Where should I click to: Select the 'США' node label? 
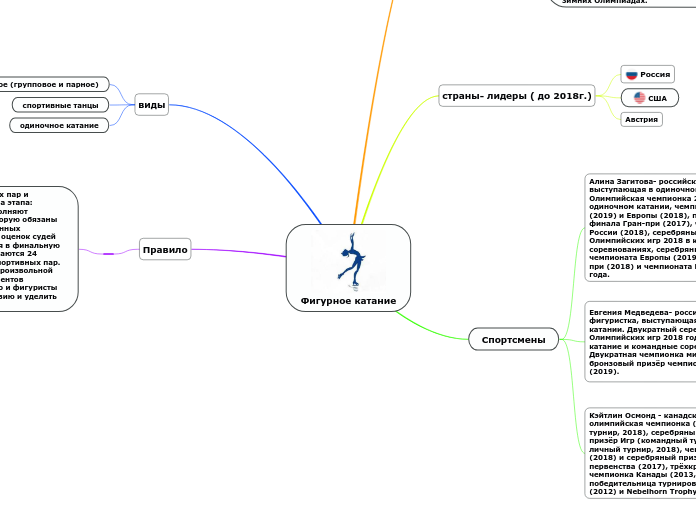[x=657, y=98]
